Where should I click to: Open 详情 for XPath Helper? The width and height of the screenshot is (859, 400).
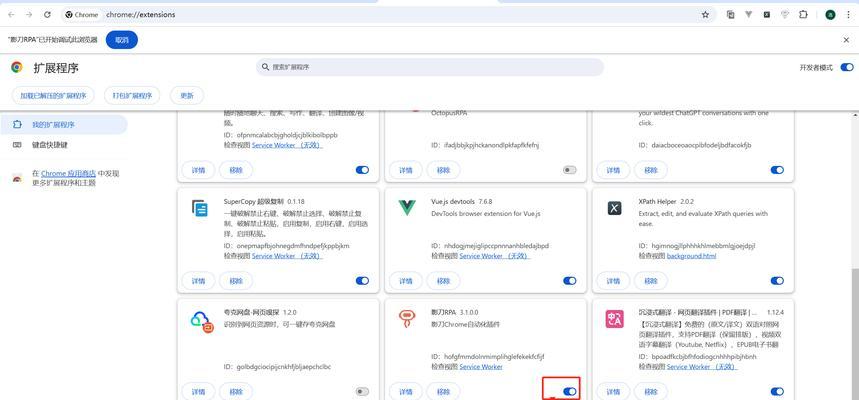[613, 281]
